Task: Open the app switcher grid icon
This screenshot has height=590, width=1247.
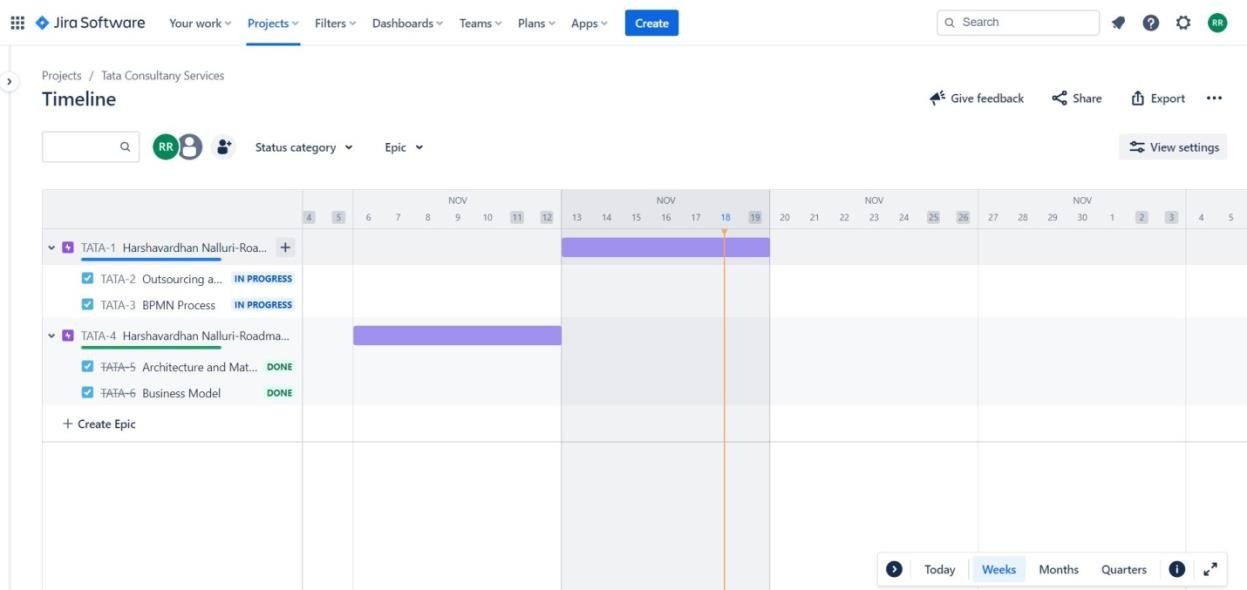Action: 17,22
